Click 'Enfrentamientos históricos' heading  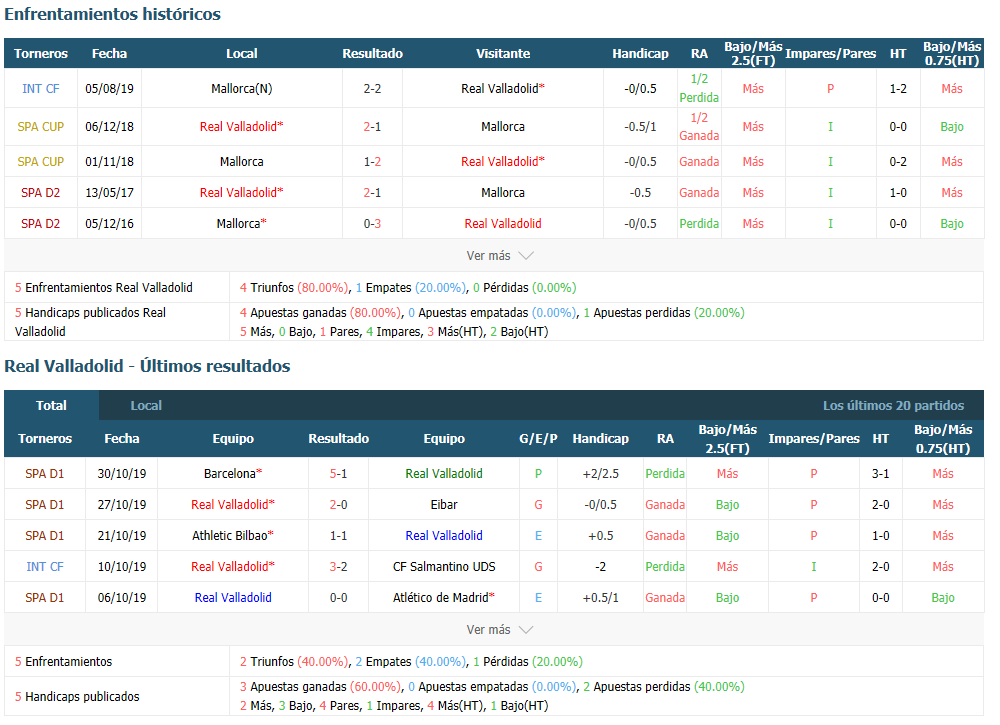point(112,14)
